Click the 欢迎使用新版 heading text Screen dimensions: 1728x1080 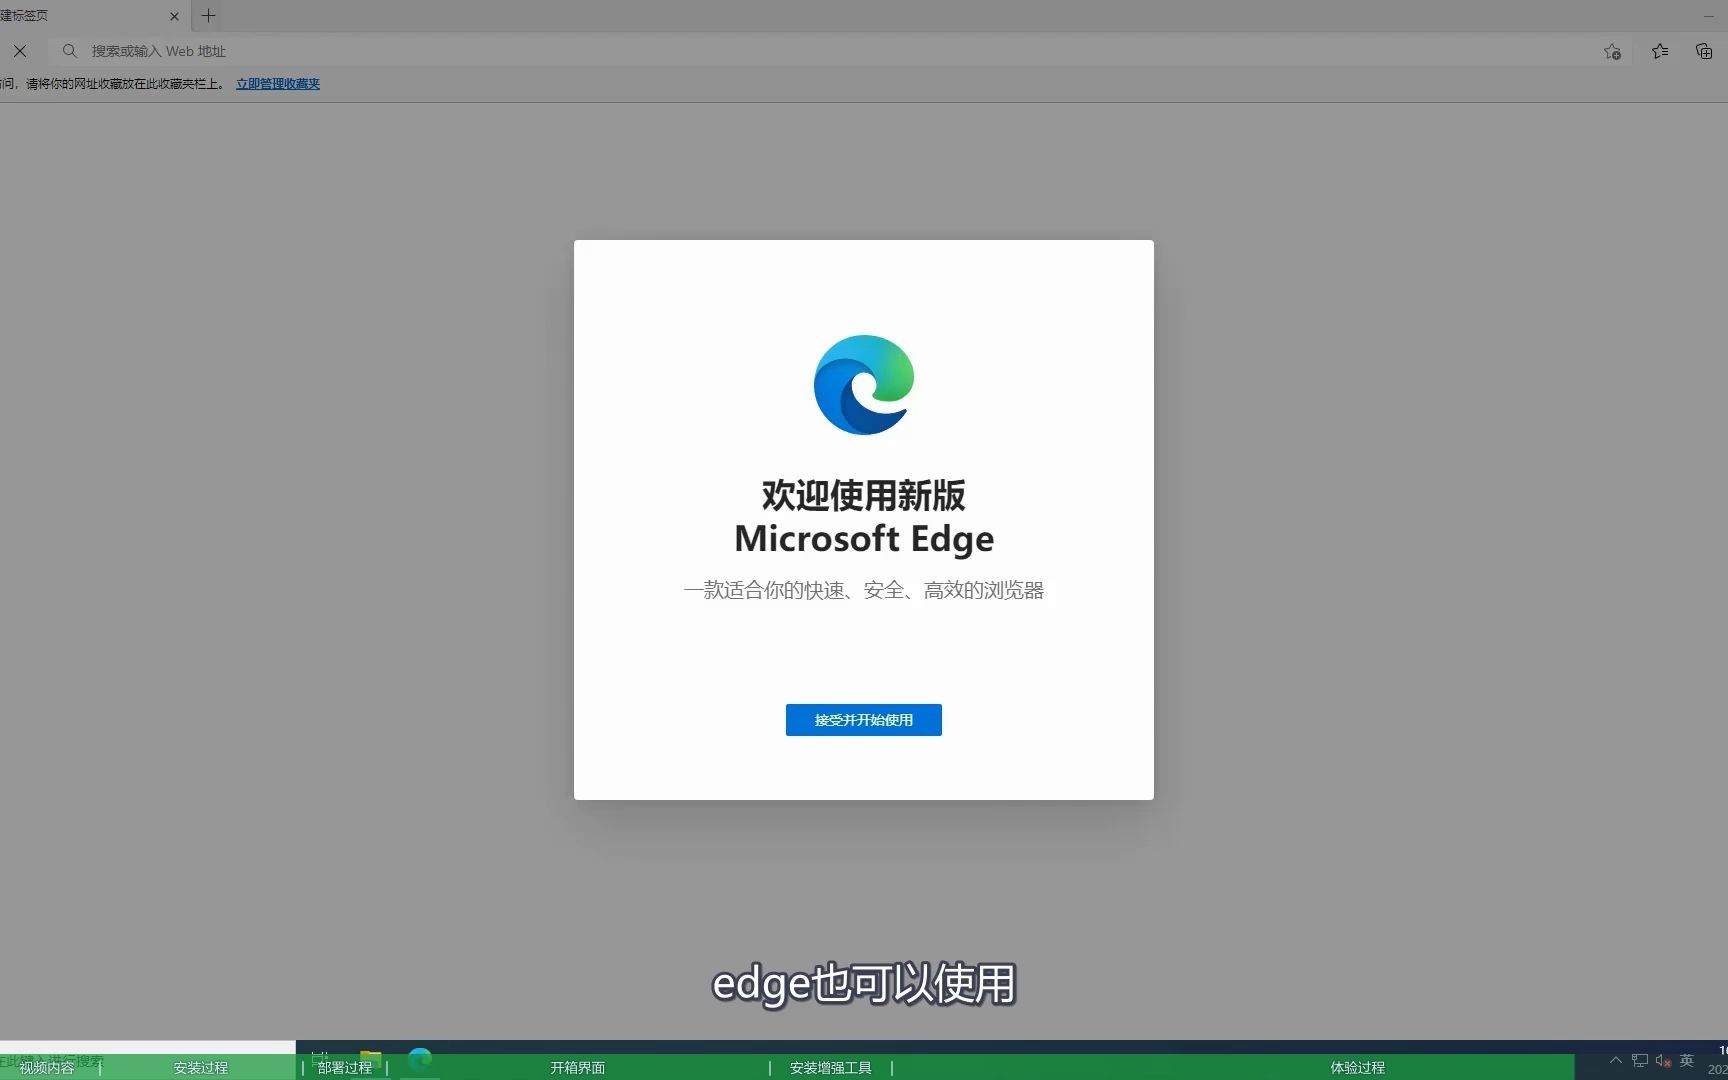[x=864, y=495]
